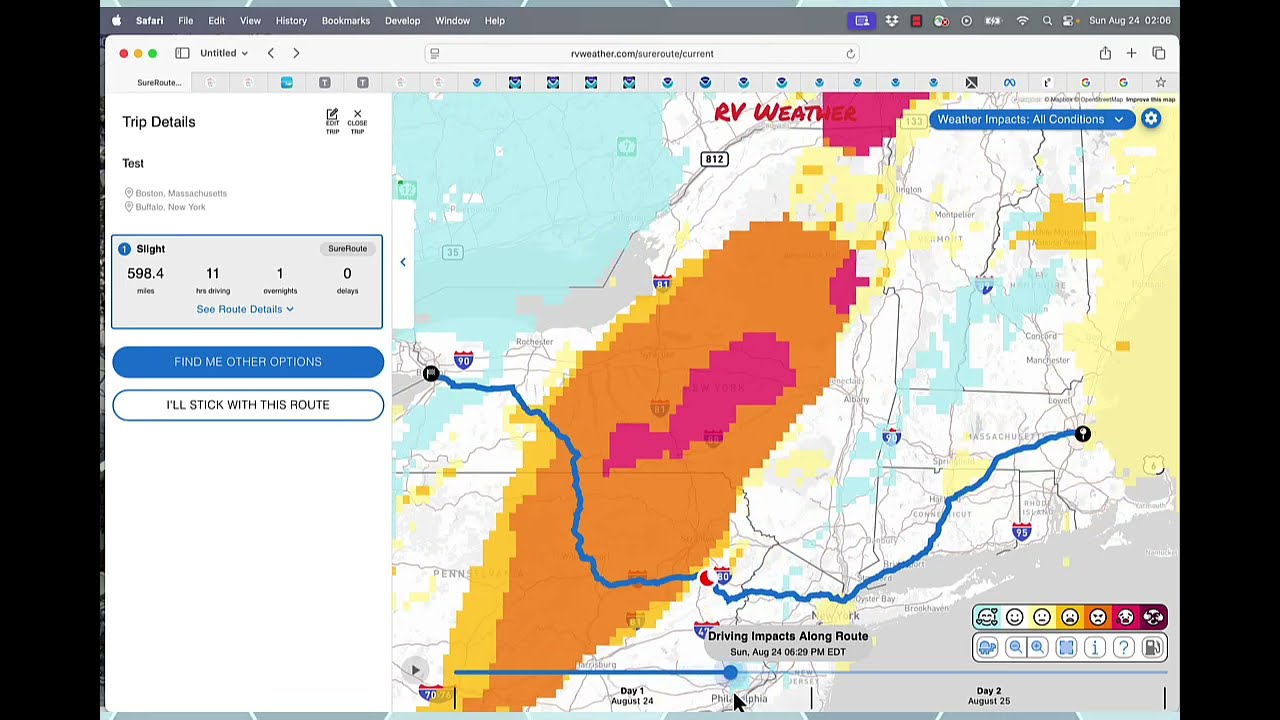Open the Untitled tab group dropdown

point(224,53)
